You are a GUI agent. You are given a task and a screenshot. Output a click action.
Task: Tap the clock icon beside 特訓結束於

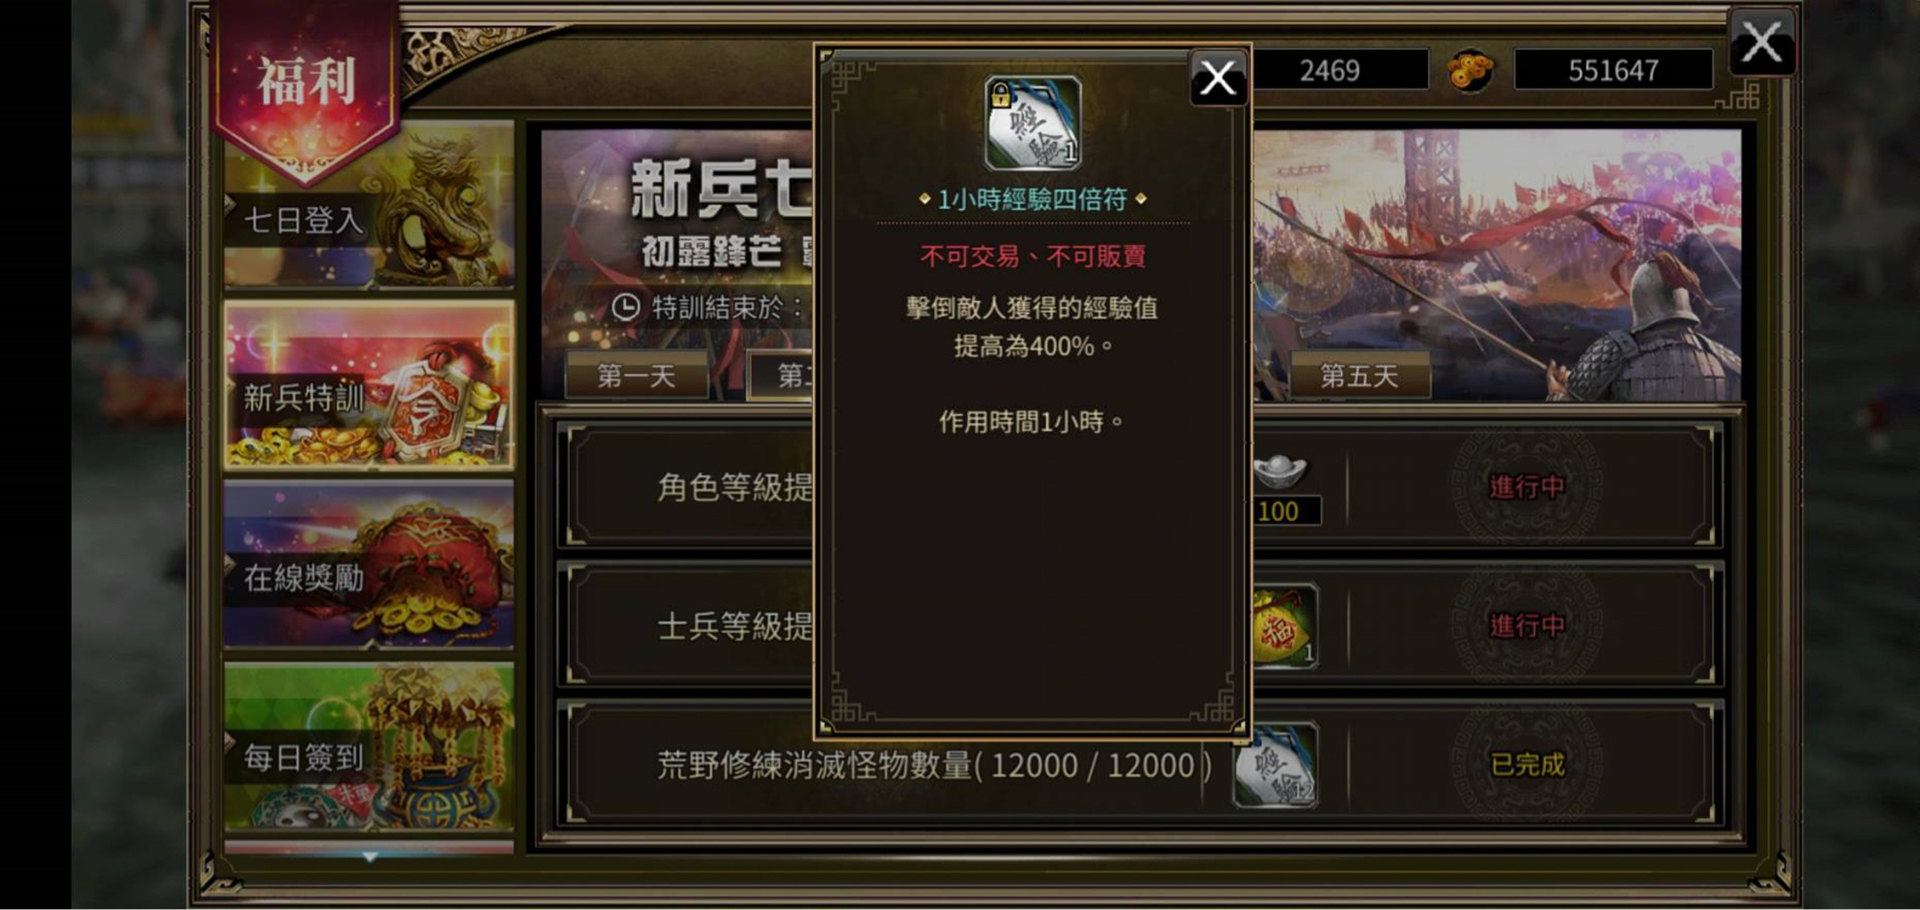coord(626,307)
